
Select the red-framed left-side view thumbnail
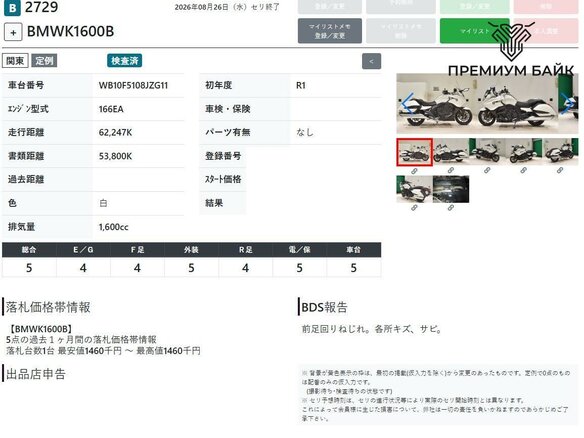415,152
